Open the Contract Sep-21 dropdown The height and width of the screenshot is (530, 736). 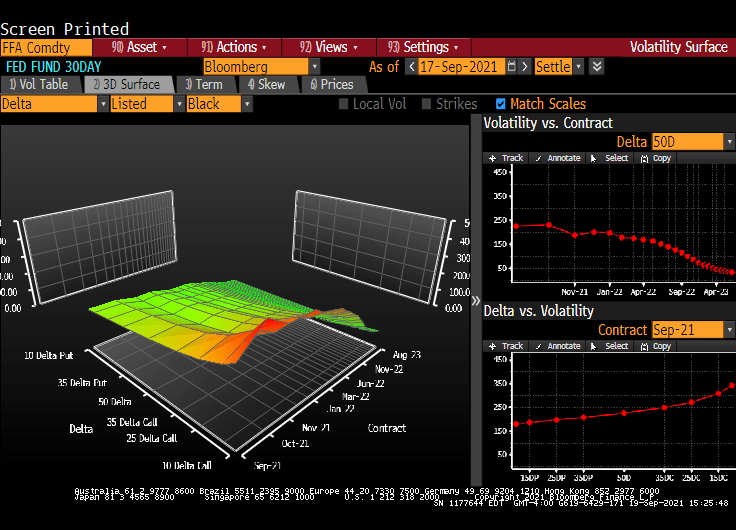tap(692, 330)
